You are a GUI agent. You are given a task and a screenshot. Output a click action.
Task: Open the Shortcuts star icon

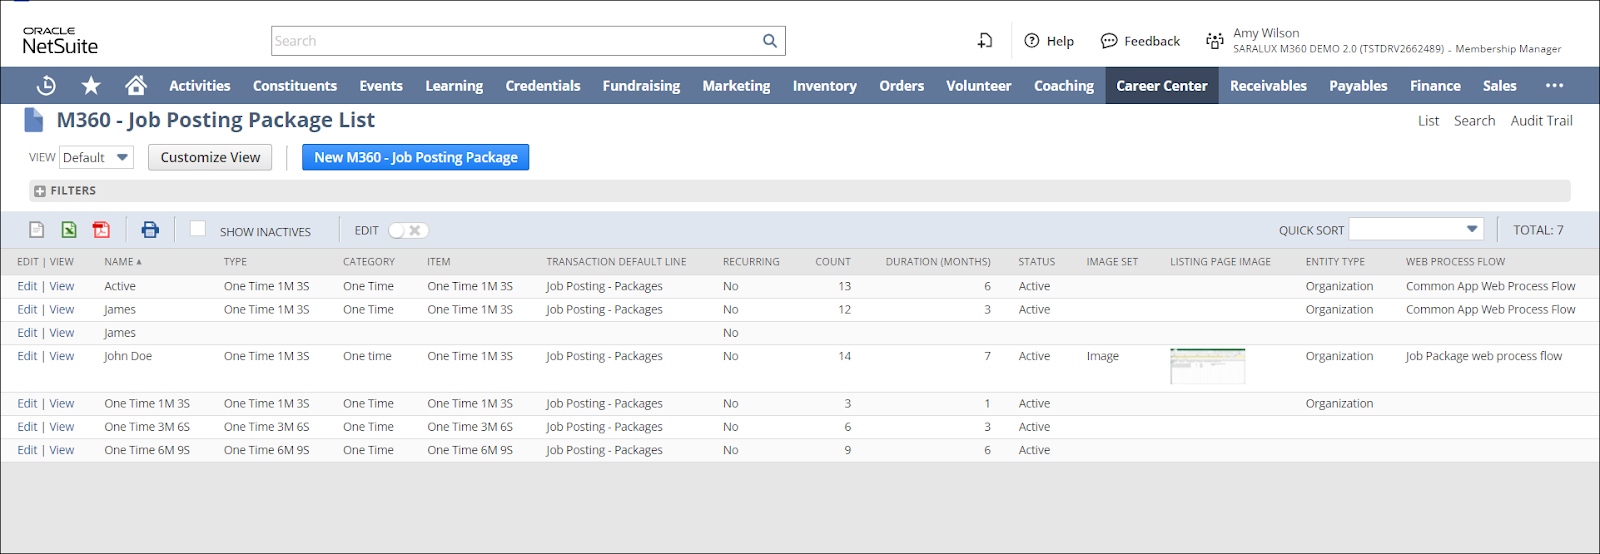[91, 86]
